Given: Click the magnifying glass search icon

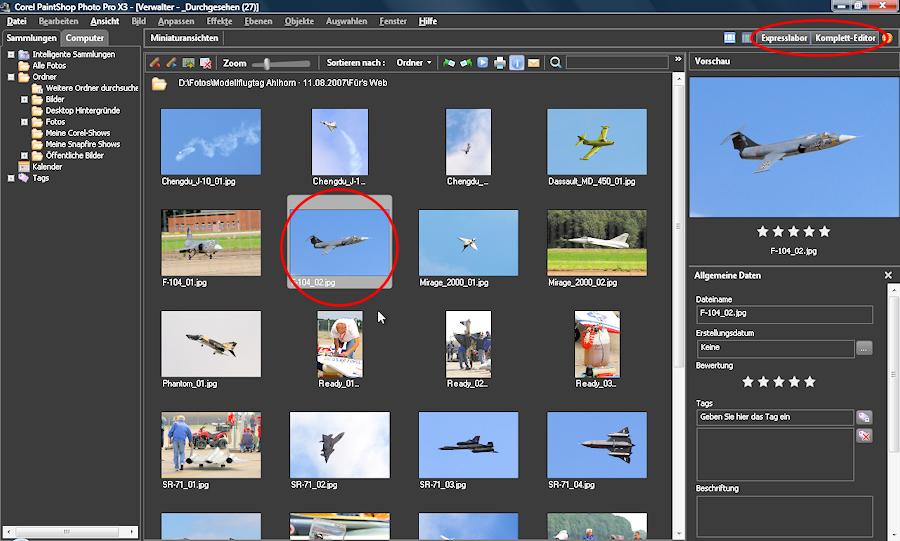Looking at the screenshot, I should click(555, 63).
